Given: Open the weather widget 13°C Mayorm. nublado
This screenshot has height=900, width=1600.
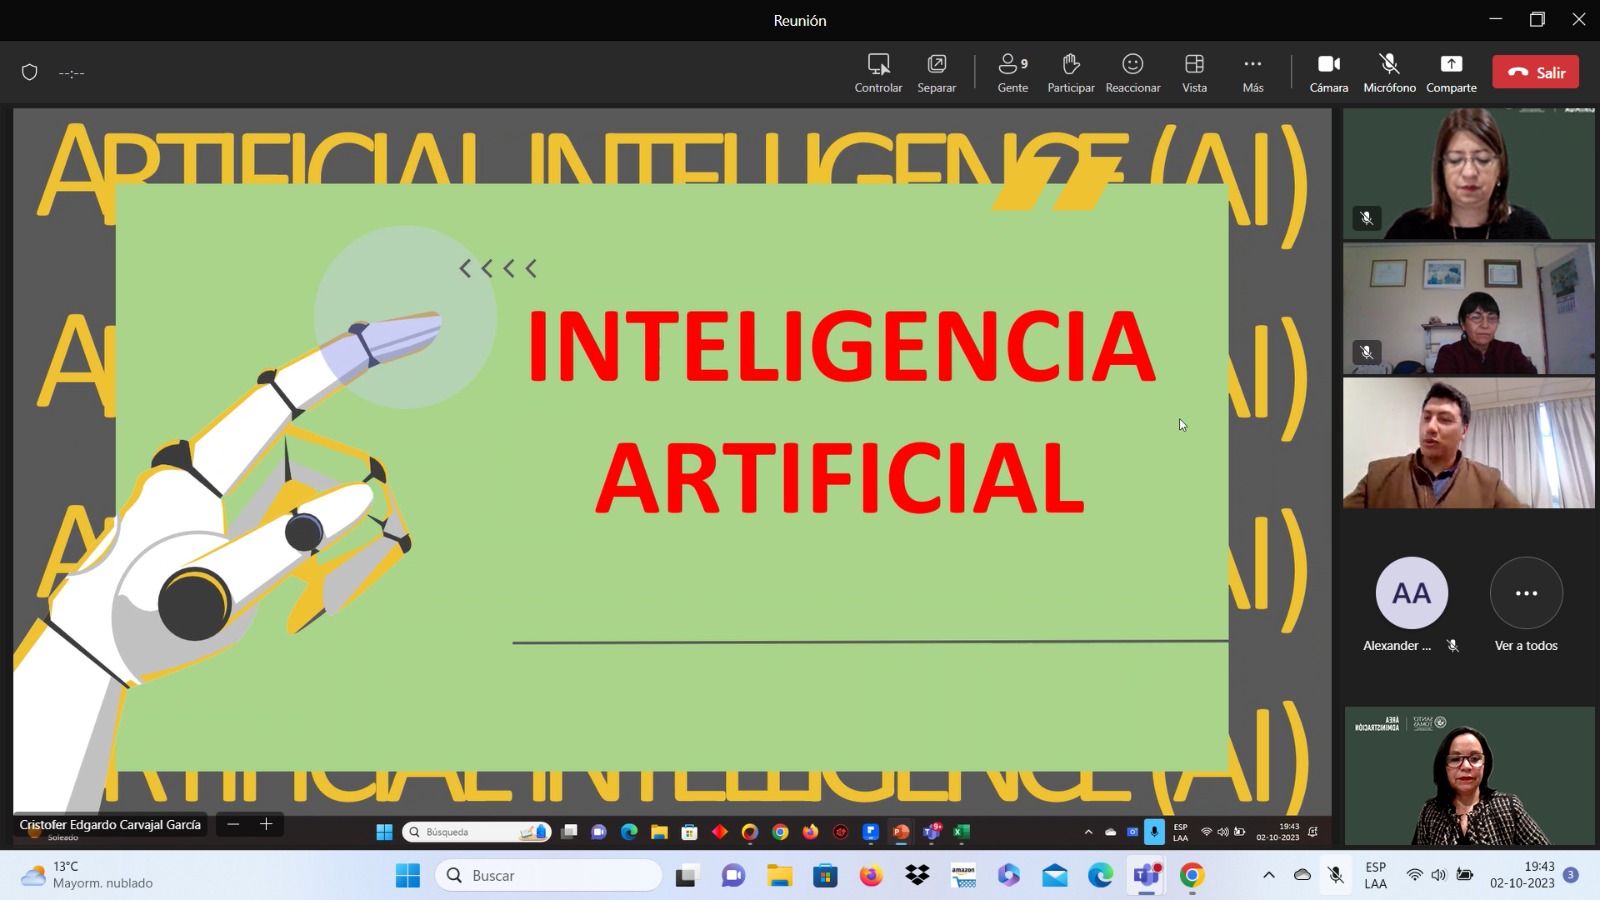Looking at the screenshot, I should 88,875.
